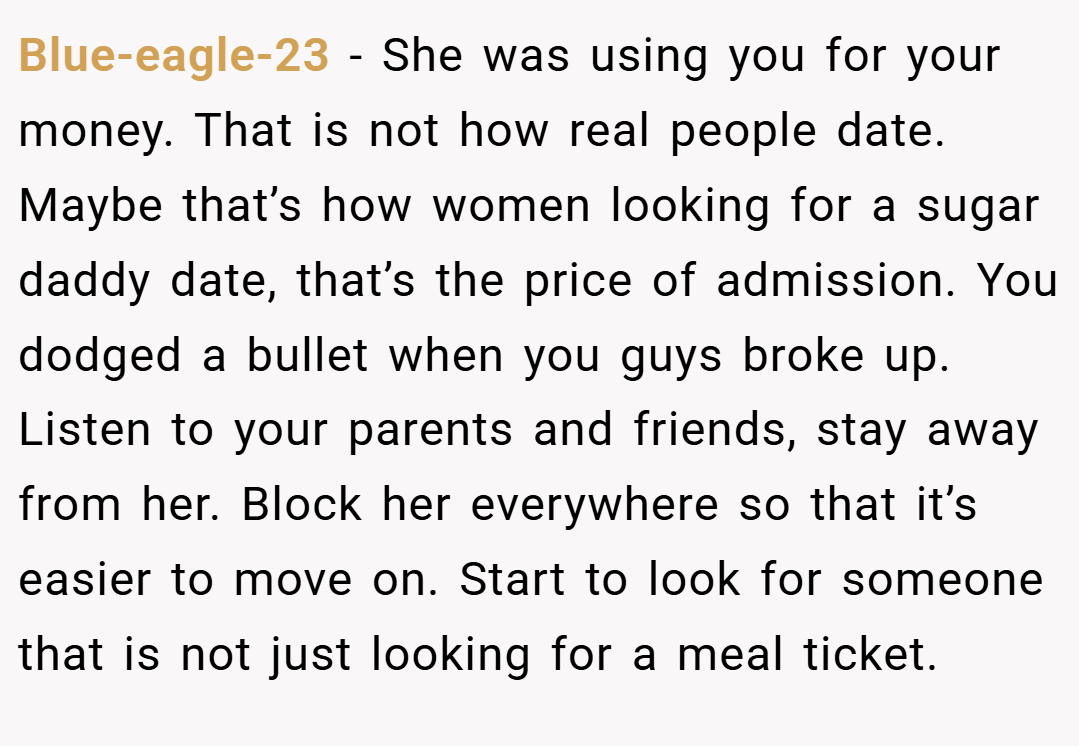Click the word "daddy" in the comment
The width and height of the screenshot is (1079, 746).
tap(84, 282)
